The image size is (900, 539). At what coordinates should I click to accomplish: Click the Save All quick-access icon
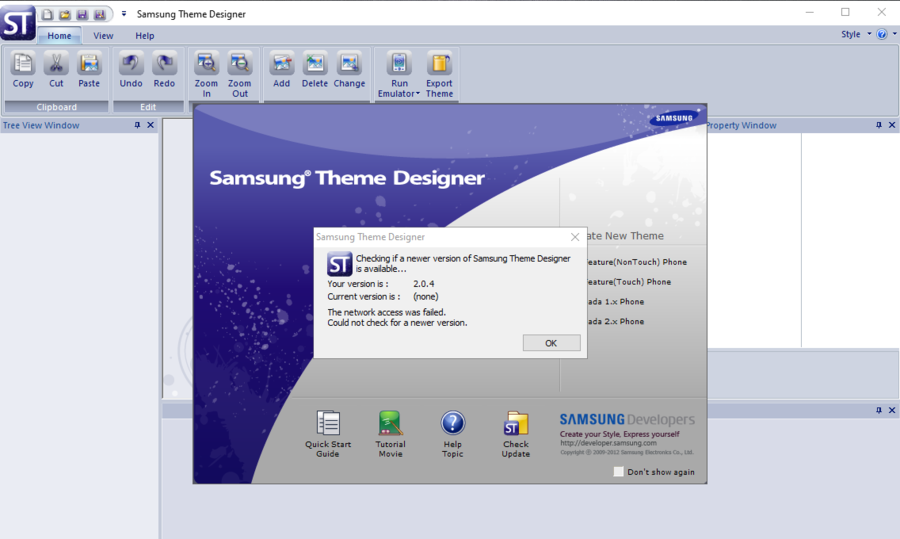[100, 14]
